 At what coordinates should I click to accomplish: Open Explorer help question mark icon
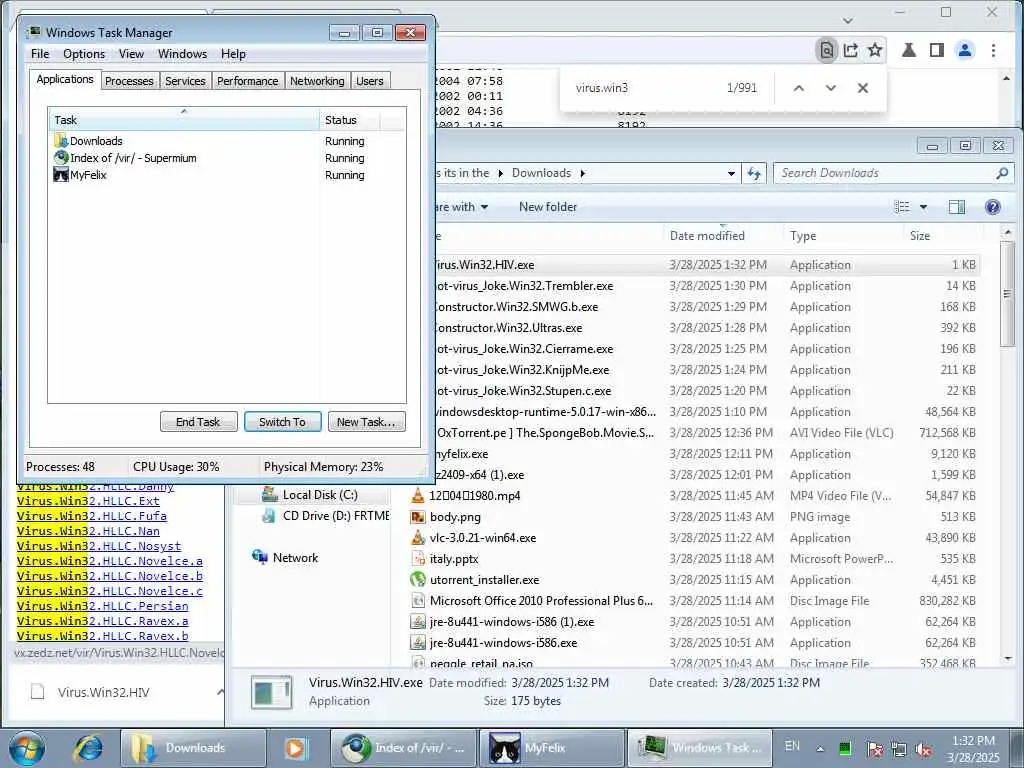click(993, 207)
